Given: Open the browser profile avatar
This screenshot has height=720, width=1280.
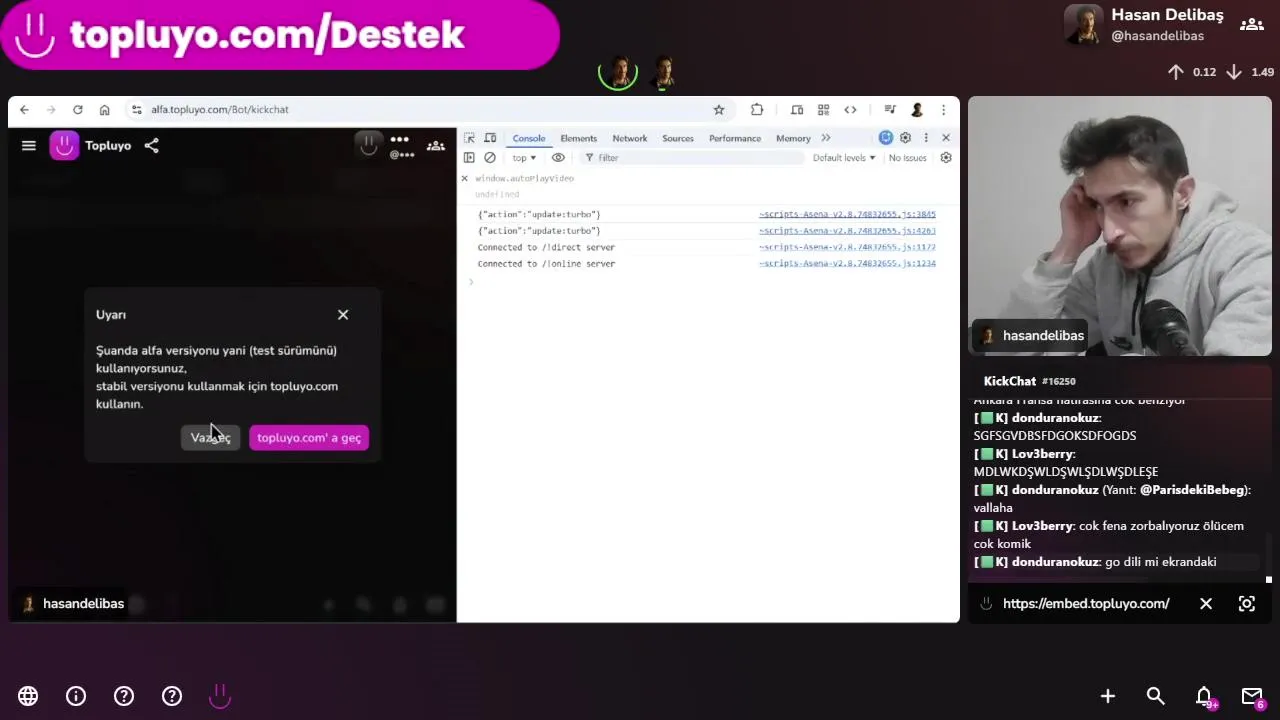Looking at the screenshot, I should tap(917, 110).
